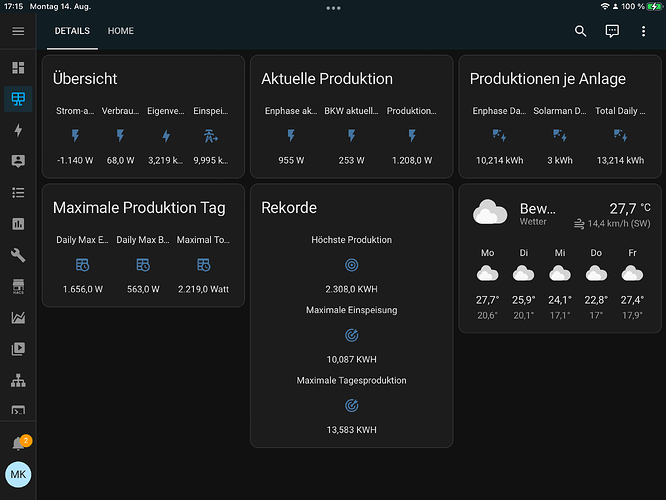Screen dimensions: 666x500
Task: Click the Verbrau... flash icon
Action: point(121,136)
